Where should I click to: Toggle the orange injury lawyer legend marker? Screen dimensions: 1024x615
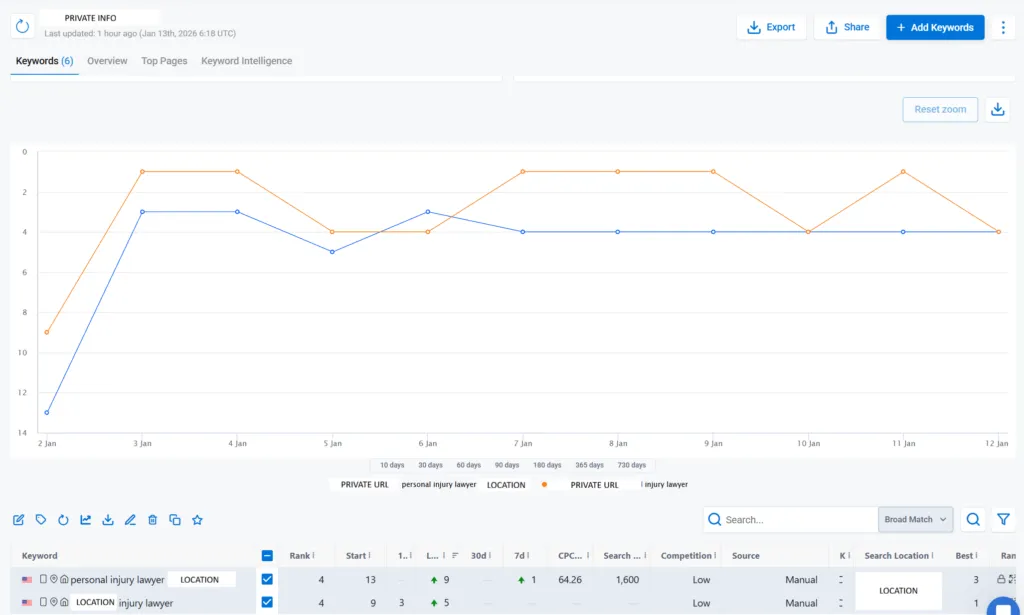tap(544, 485)
